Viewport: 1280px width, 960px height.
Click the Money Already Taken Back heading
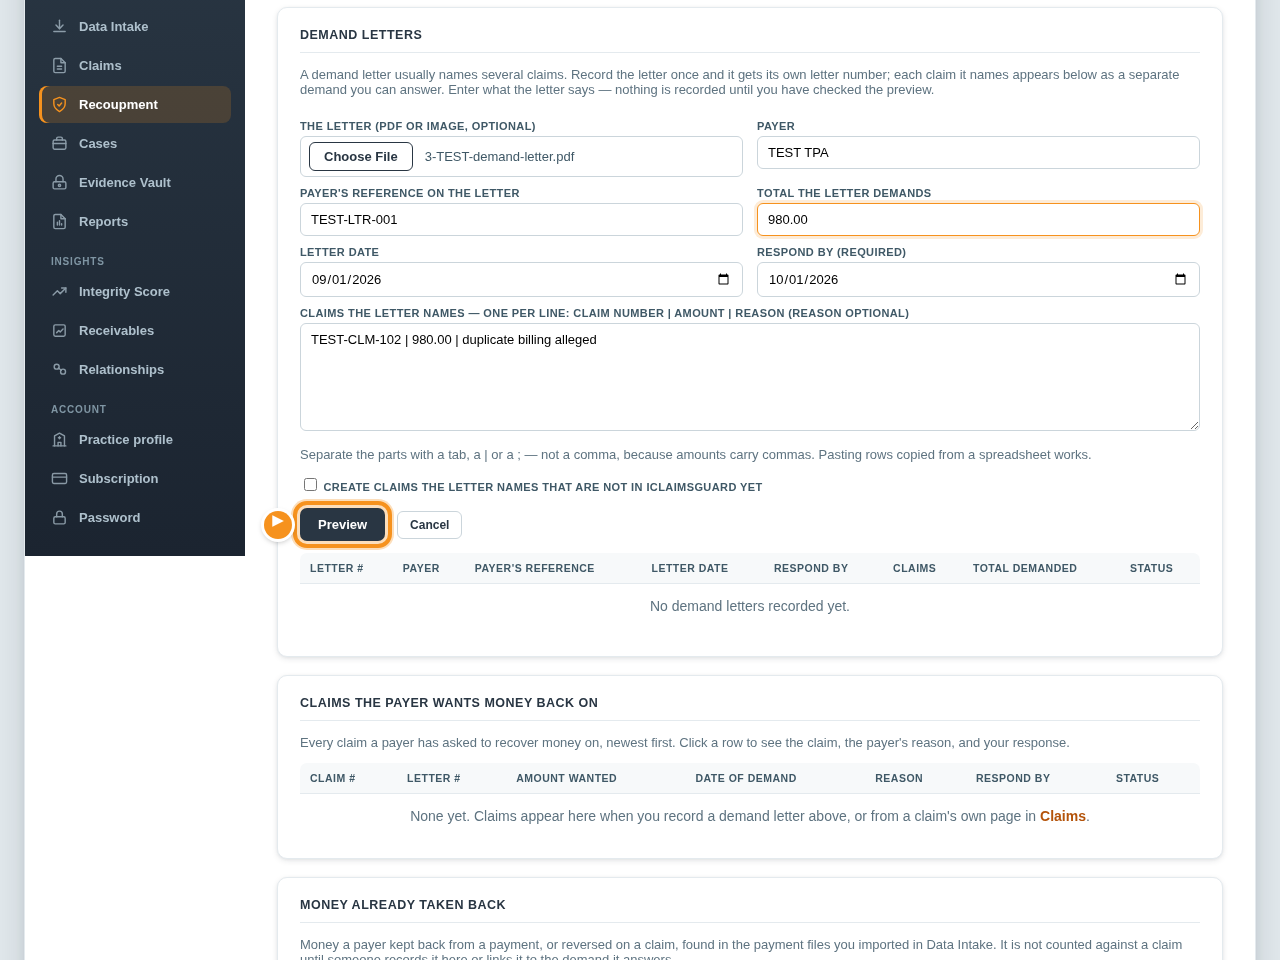(403, 905)
